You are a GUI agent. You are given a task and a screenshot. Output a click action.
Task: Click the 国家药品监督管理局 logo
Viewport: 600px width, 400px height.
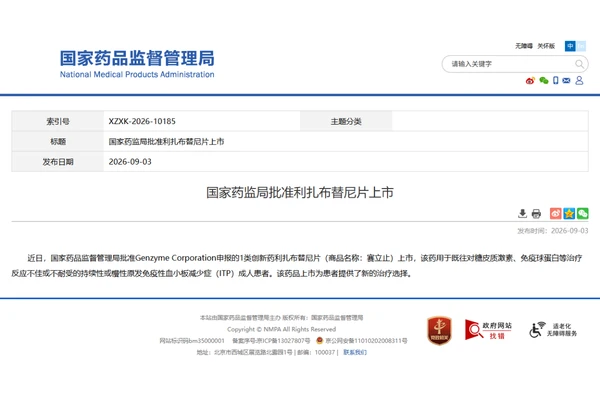click(x=137, y=64)
